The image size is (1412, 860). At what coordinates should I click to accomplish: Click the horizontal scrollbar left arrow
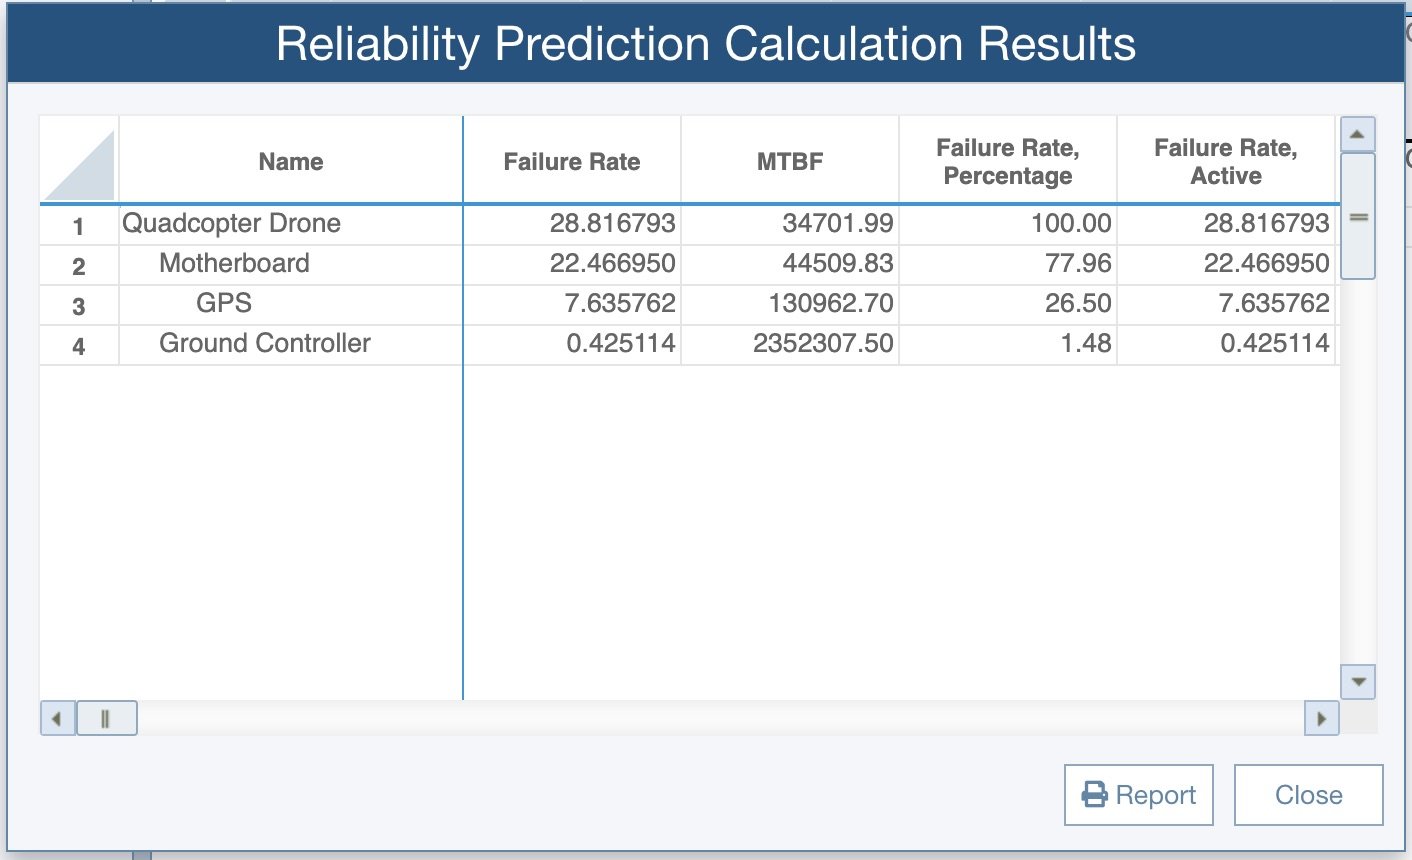(x=57, y=718)
